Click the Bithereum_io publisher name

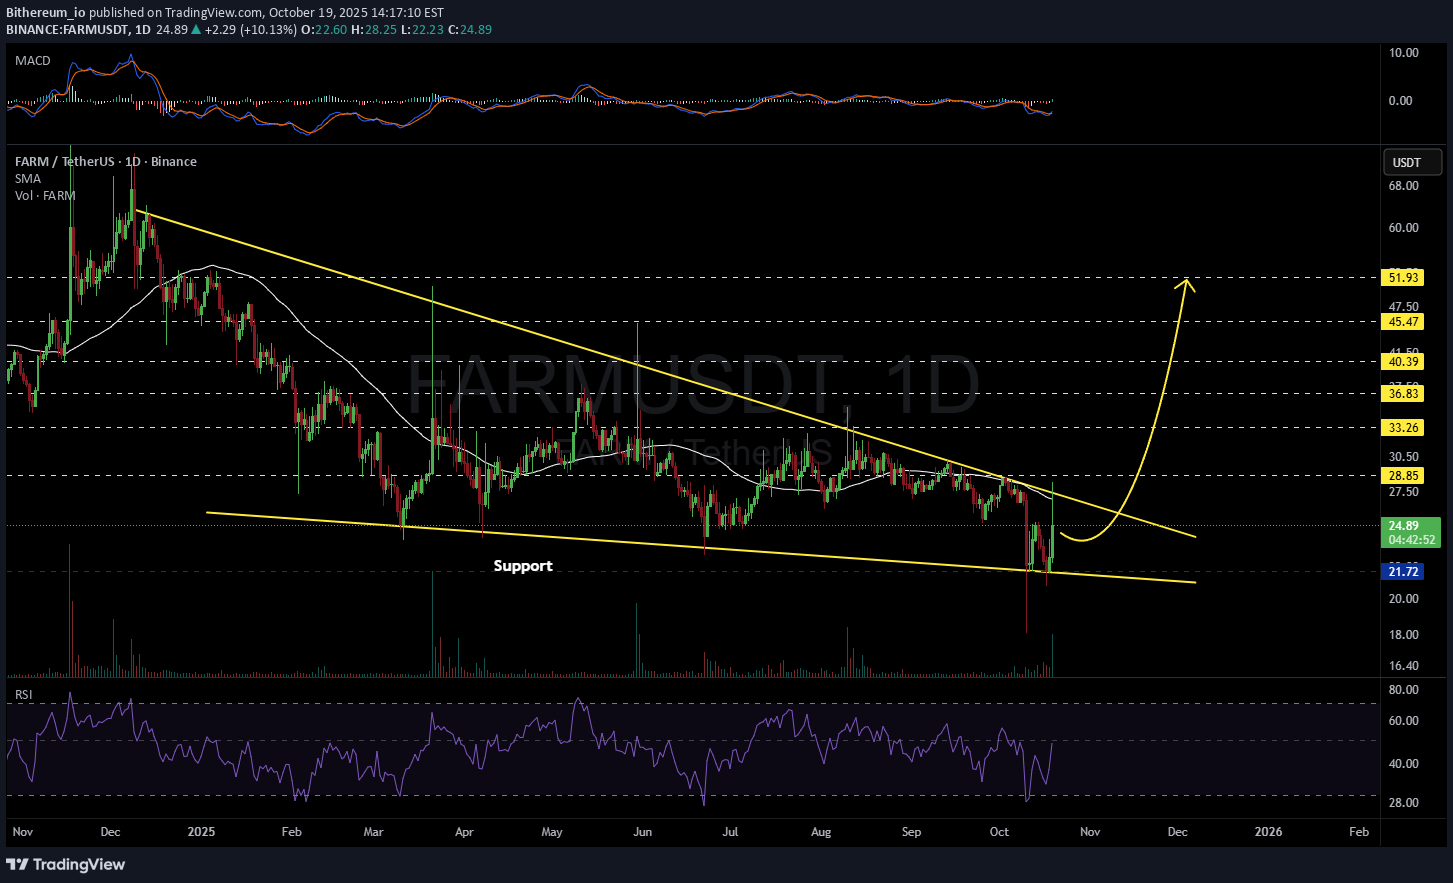(46, 12)
